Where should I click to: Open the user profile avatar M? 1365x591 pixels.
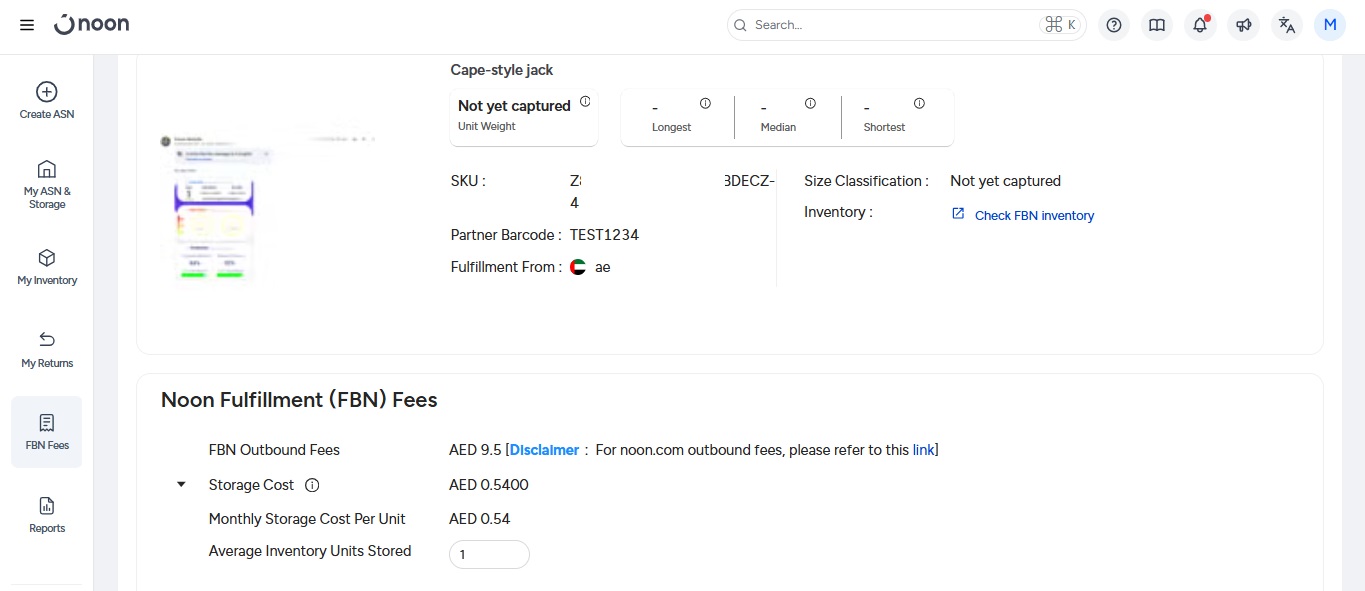click(x=1329, y=25)
